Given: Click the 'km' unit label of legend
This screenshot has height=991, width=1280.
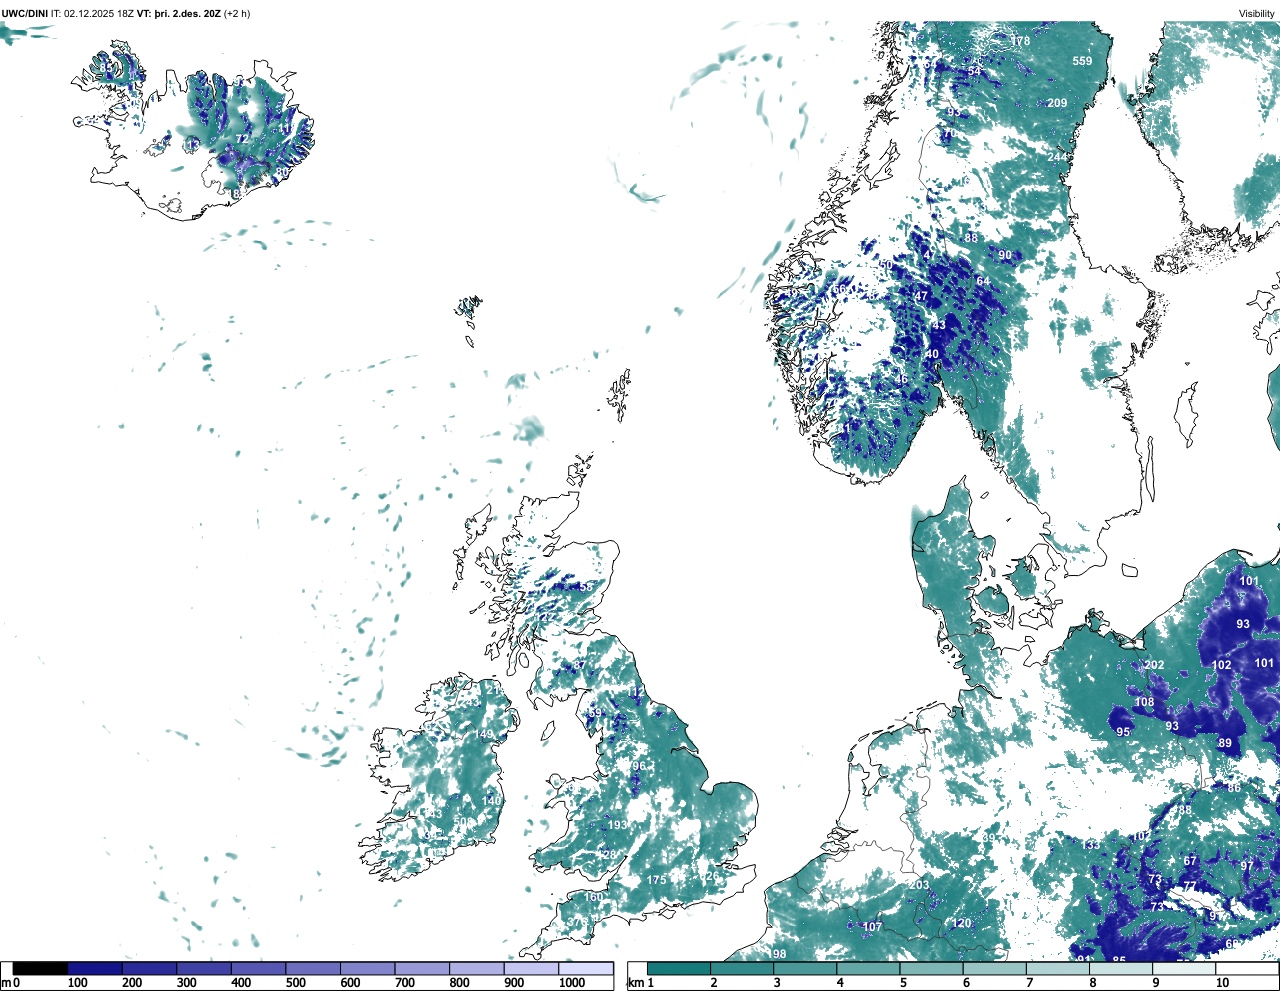Looking at the screenshot, I should point(634,983).
